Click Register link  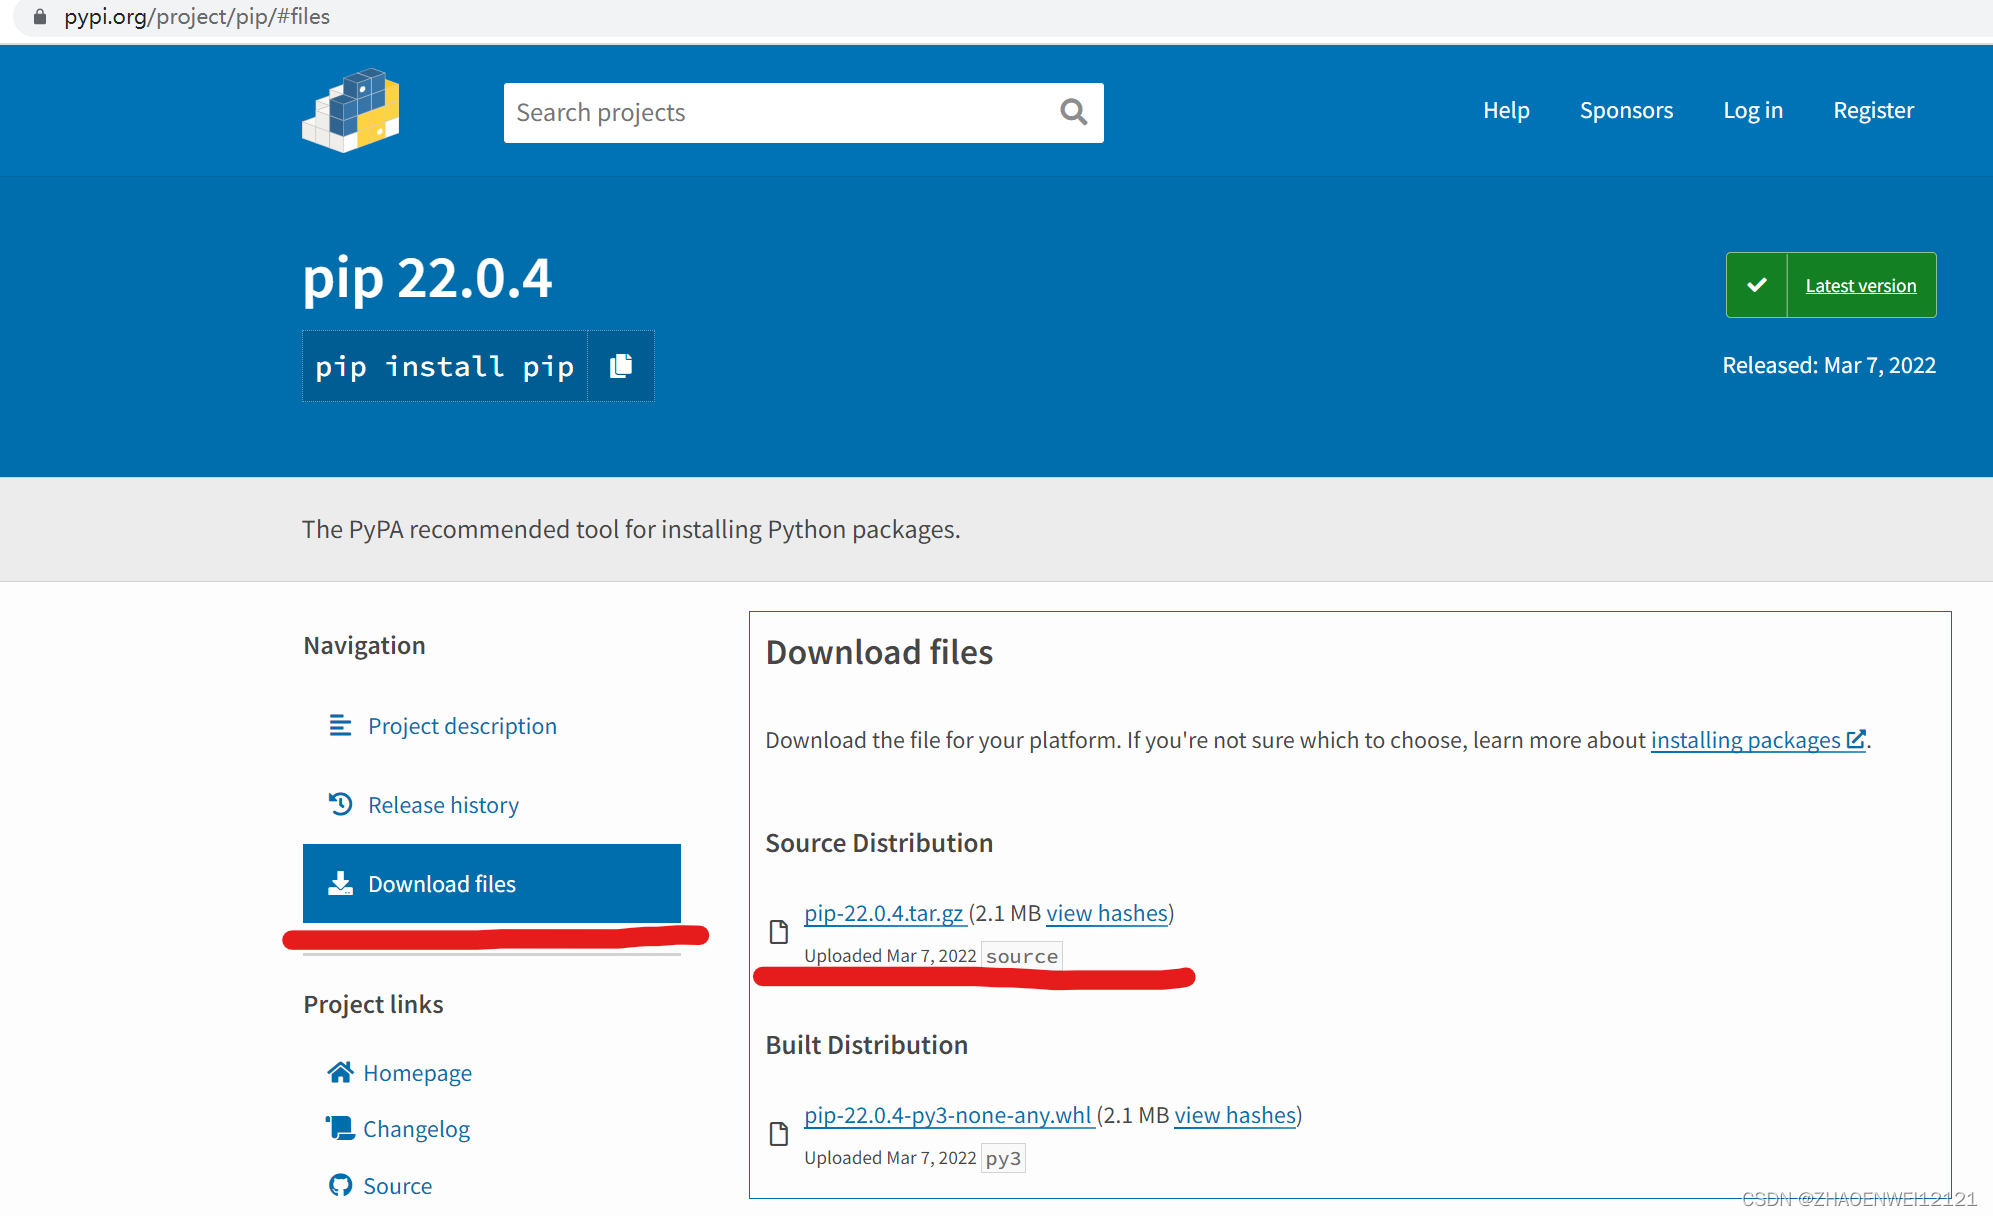[x=1873, y=110]
